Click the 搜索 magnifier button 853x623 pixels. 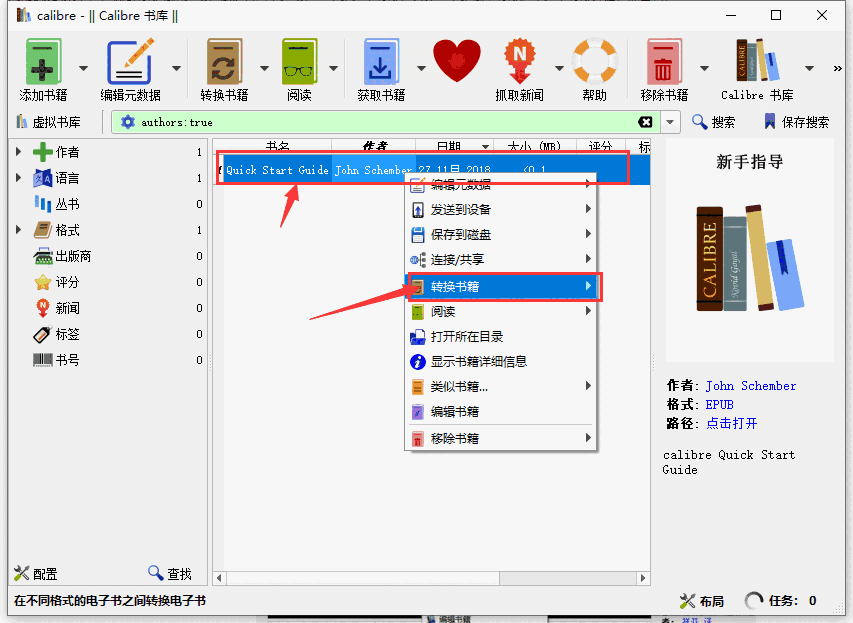[x=713, y=122]
